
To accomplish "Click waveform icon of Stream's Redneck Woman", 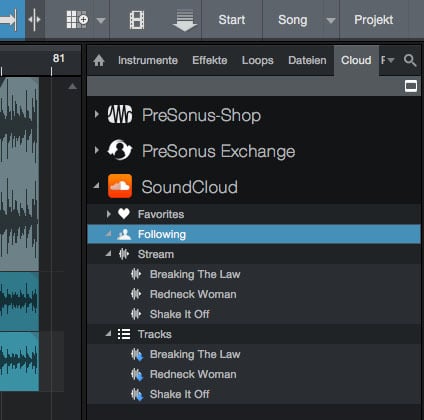I will pyautogui.click(x=136, y=294).
